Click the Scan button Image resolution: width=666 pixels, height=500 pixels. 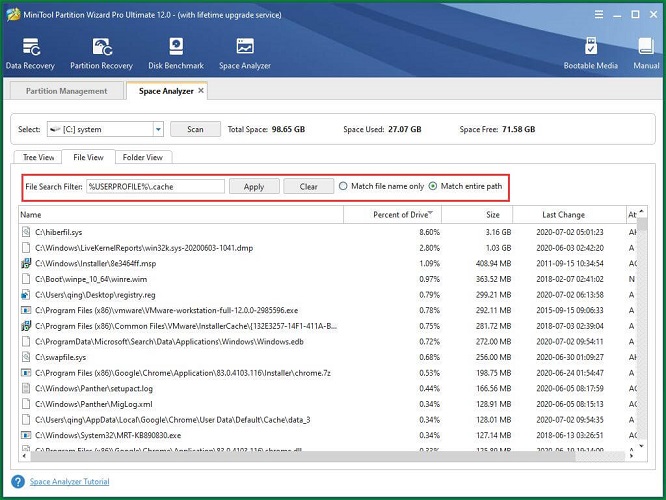coord(195,129)
